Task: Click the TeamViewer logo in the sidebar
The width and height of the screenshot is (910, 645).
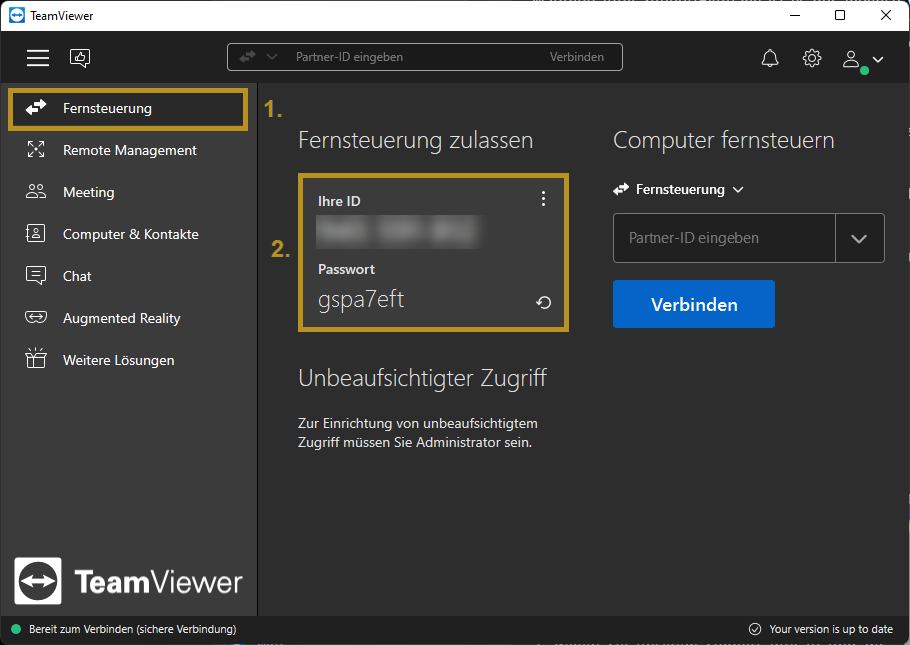Action: click(128, 581)
